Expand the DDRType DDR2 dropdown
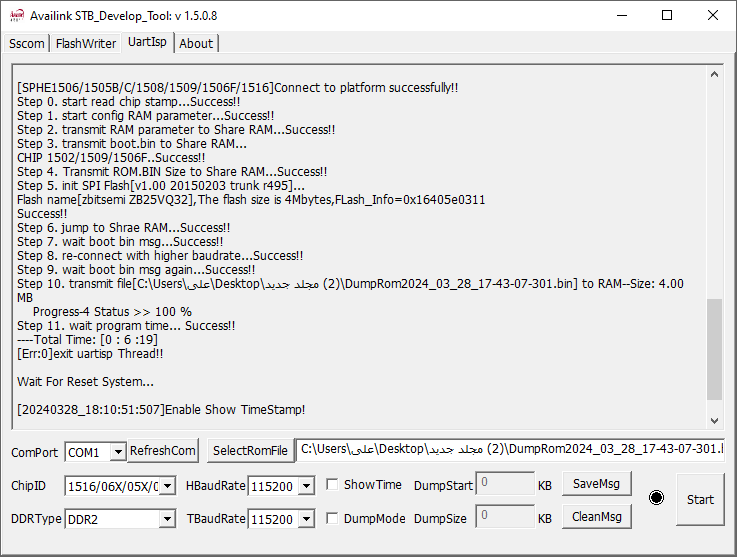The image size is (737, 557). [167, 519]
